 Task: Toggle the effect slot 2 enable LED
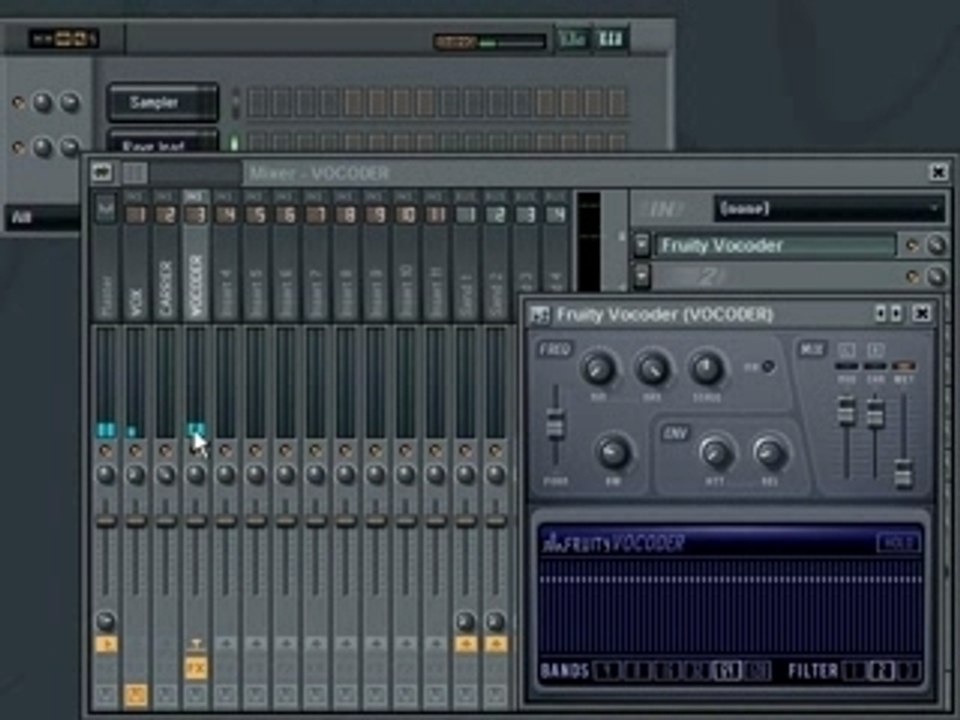[912, 277]
